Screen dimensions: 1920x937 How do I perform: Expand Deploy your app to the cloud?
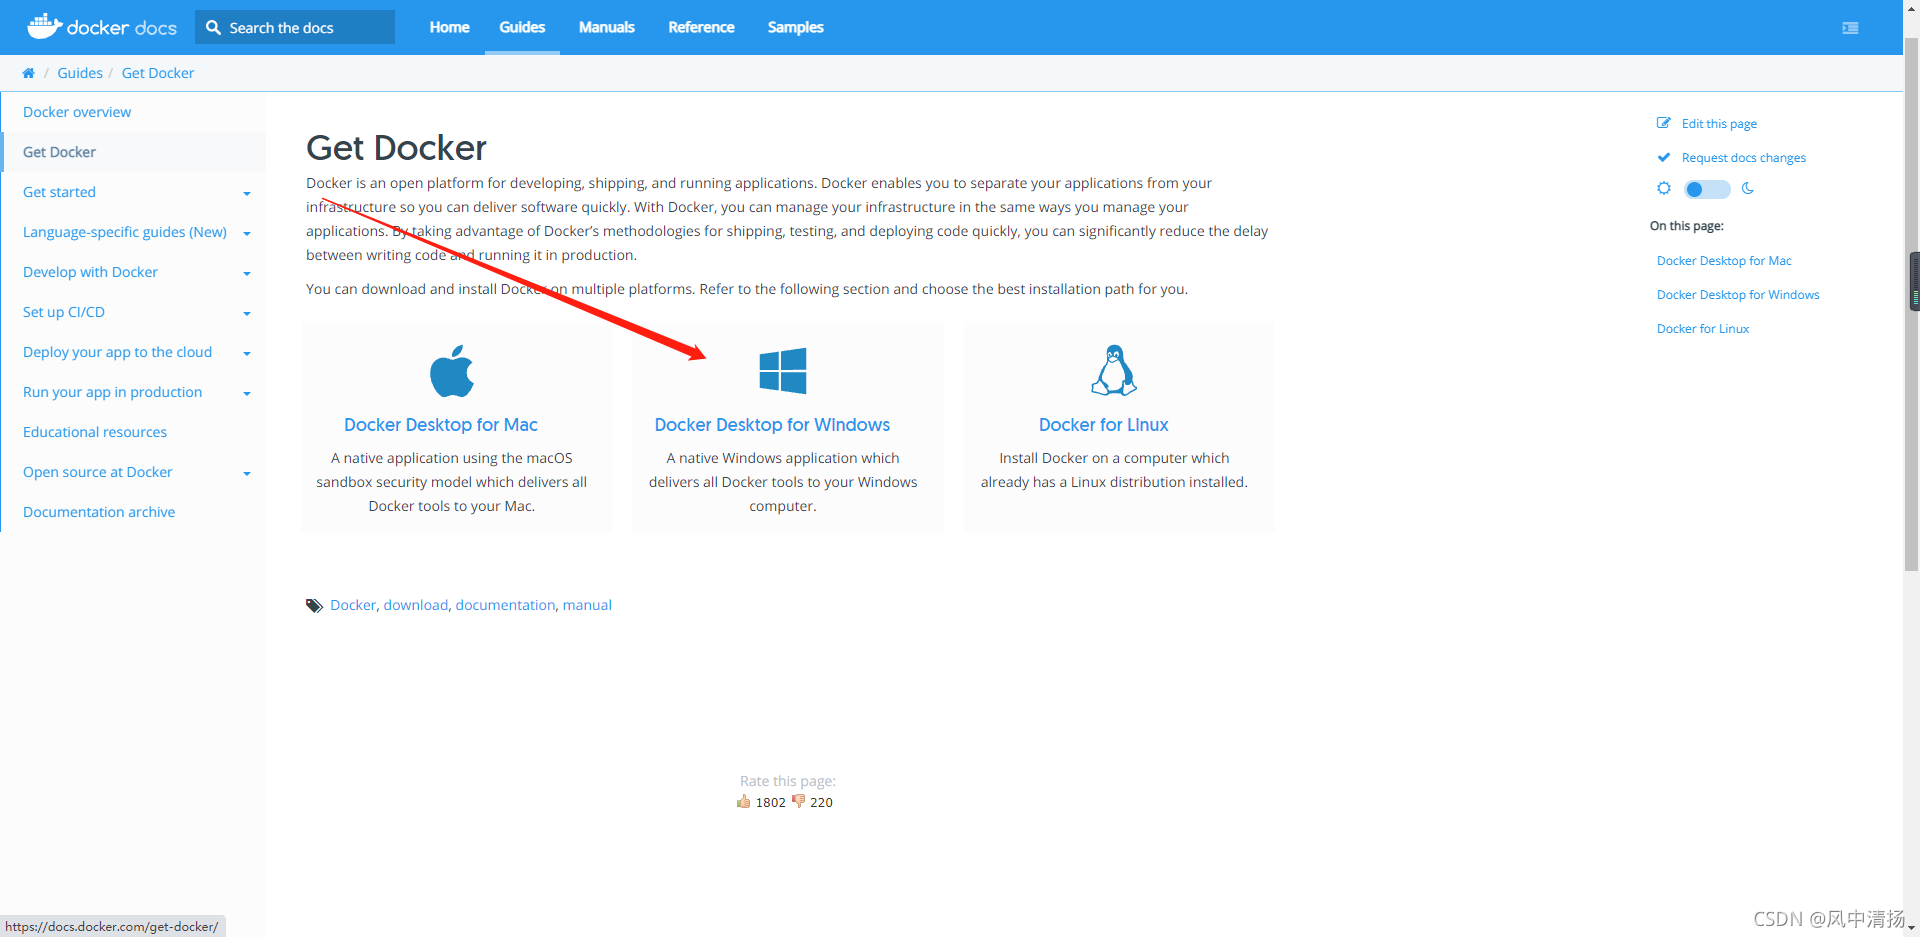(247, 353)
